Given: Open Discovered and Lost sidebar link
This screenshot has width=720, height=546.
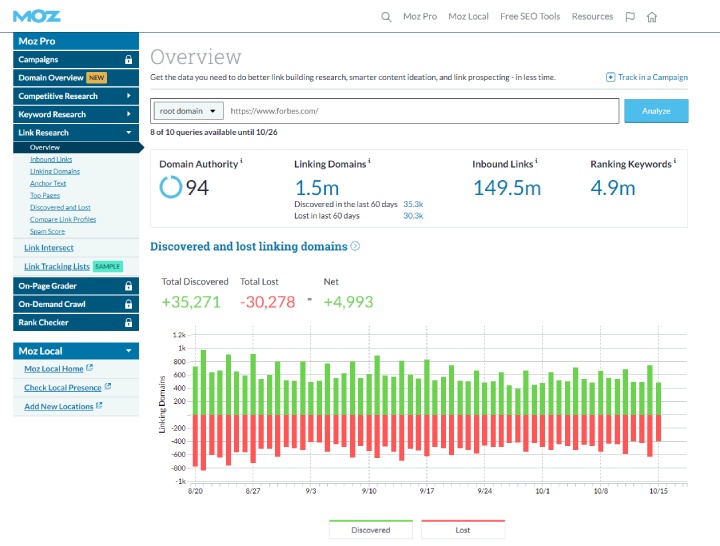Looking at the screenshot, I should (x=60, y=208).
